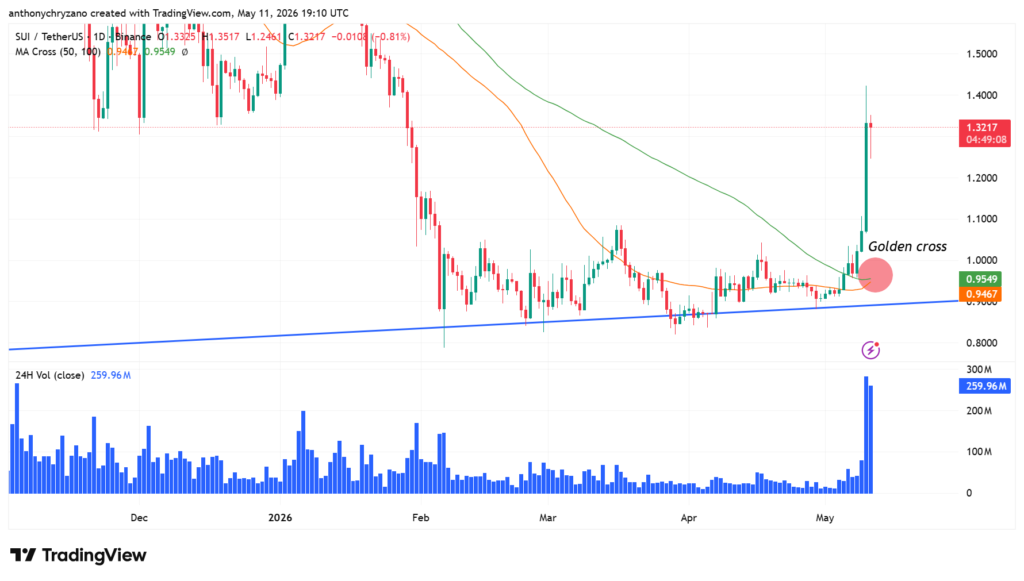
Task: Click the purple lightning event icon
Action: coord(871,350)
